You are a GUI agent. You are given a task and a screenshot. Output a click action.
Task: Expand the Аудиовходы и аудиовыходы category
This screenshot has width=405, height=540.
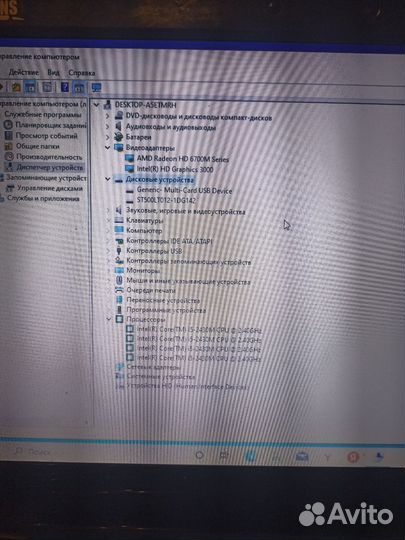tap(107, 126)
